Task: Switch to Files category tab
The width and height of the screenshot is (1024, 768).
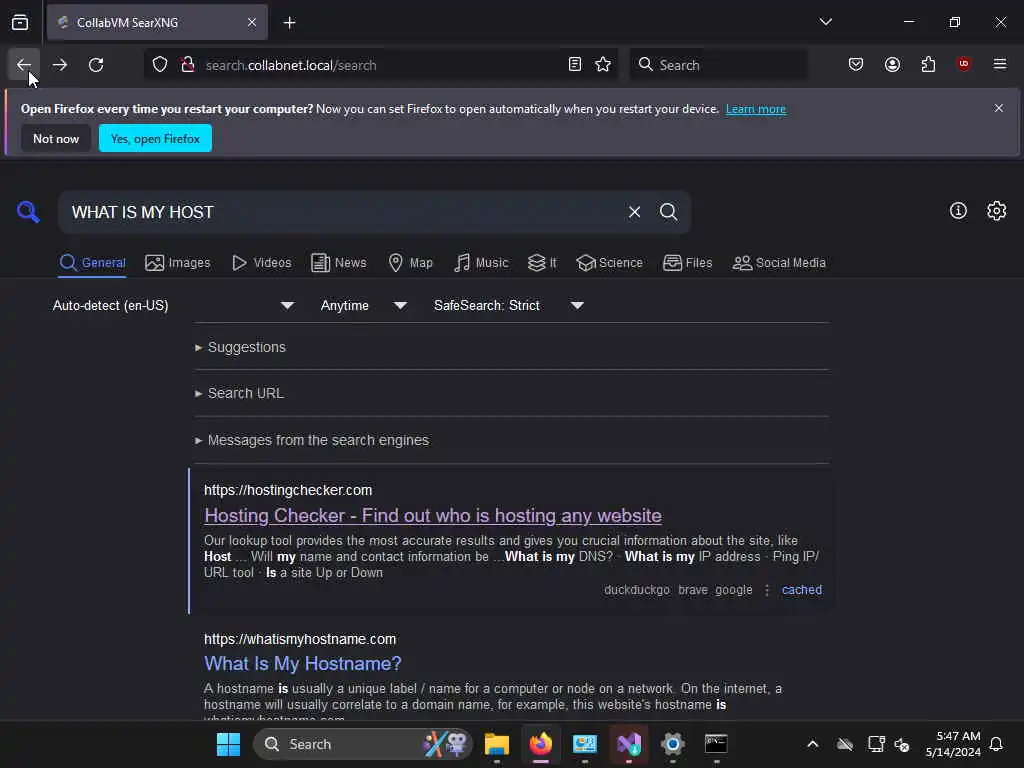Action: point(688,263)
